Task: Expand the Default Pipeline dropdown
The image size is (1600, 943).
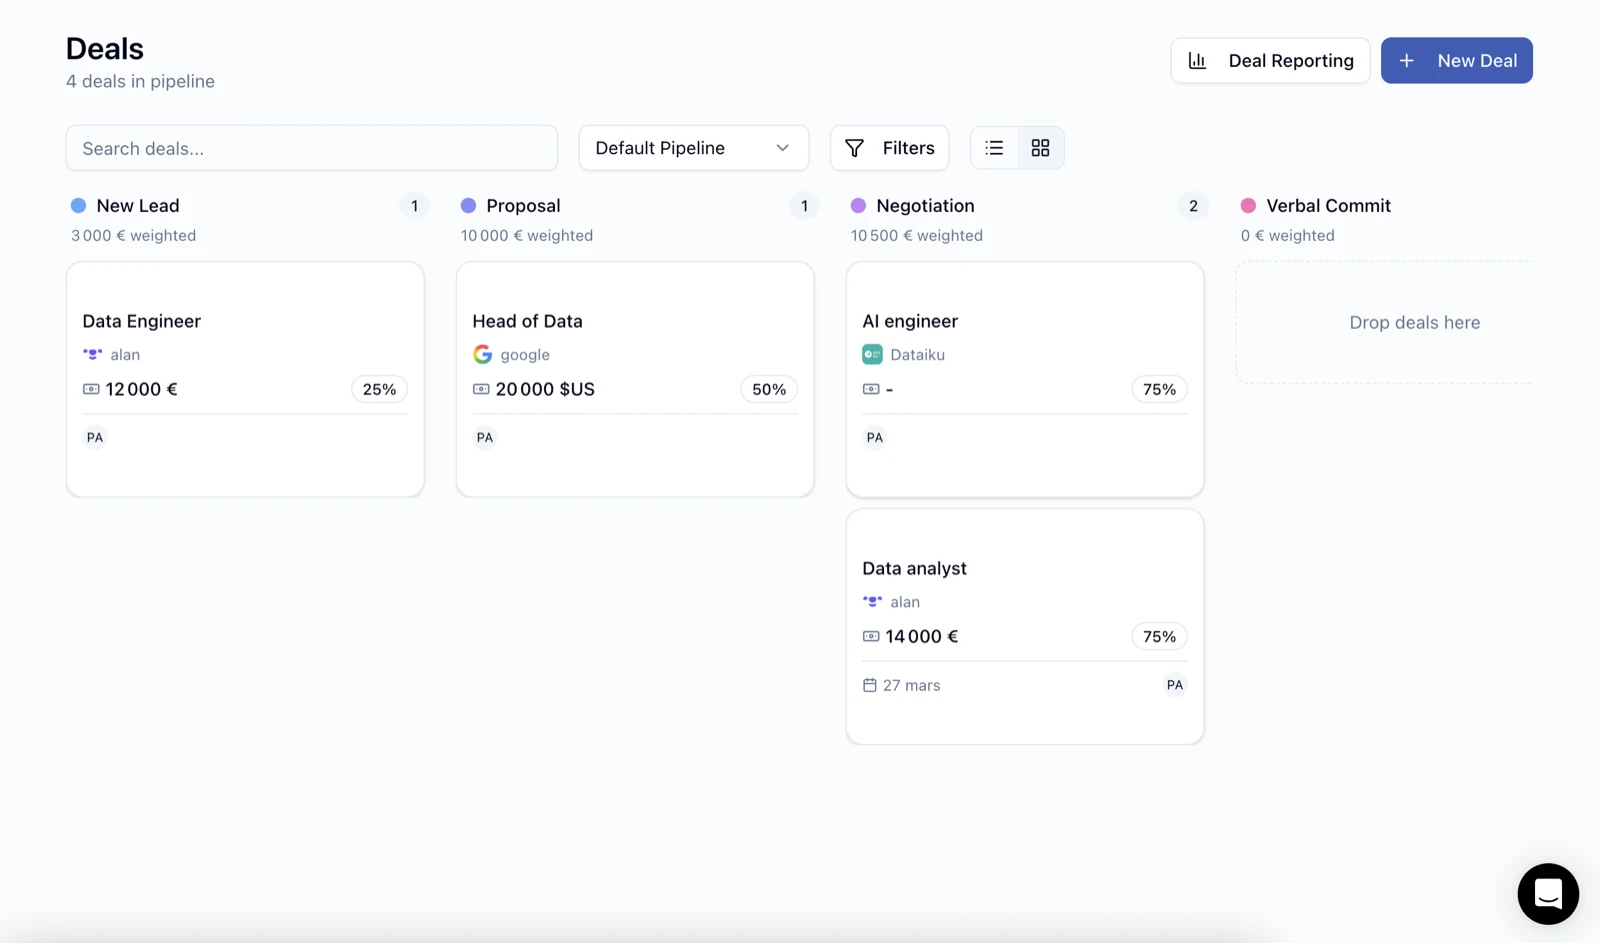Action: pos(692,148)
